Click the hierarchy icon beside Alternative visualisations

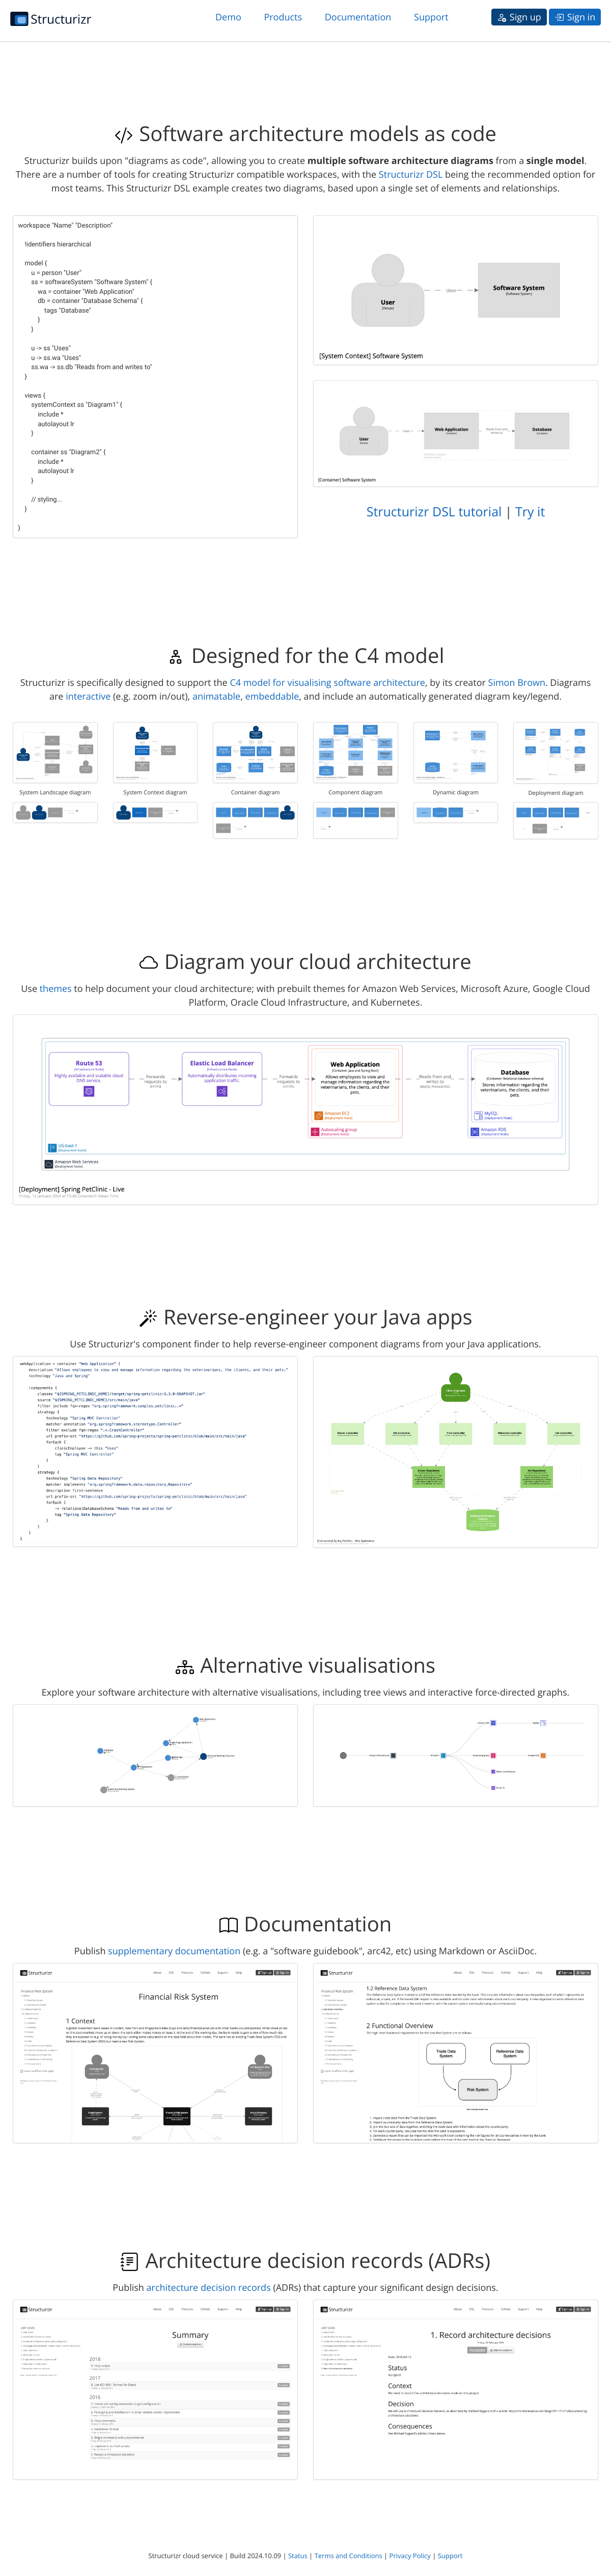click(x=184, y=1667)
